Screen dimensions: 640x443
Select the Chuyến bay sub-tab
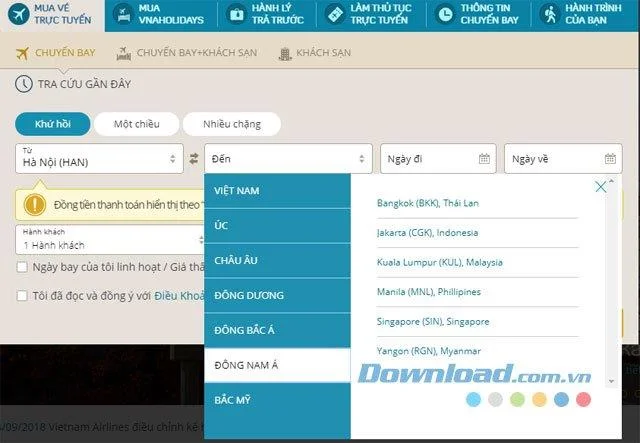(56, 53)
